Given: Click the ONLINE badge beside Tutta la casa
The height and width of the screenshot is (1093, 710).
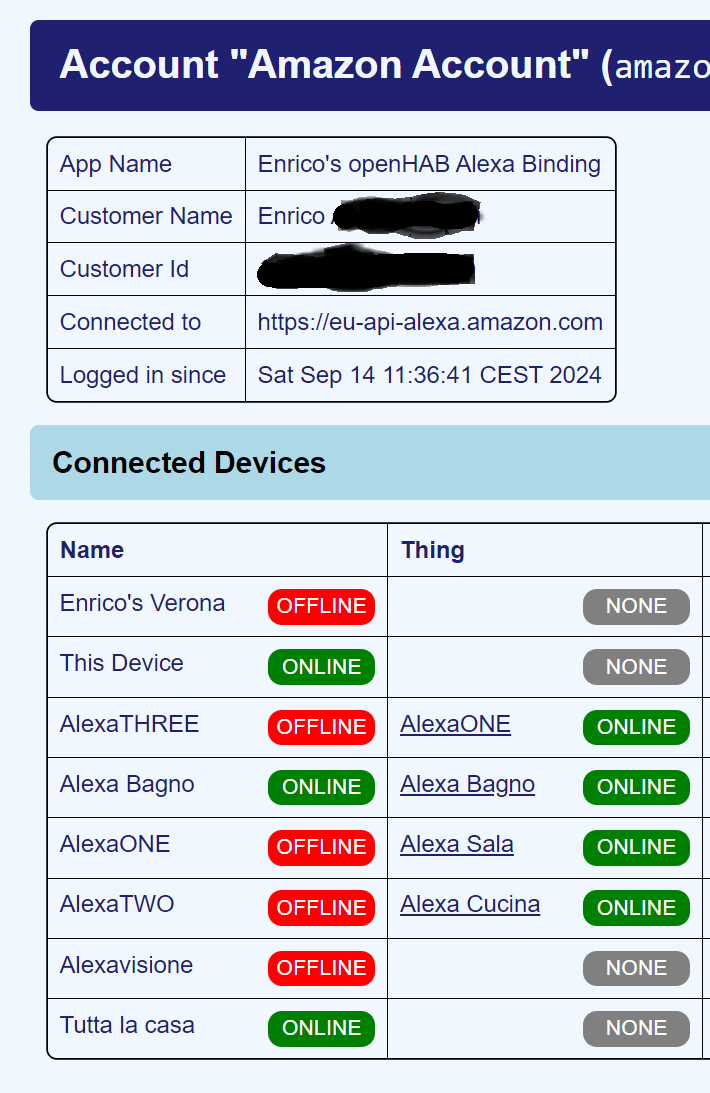Looking at the screenshot, I should coord(321,1028).
